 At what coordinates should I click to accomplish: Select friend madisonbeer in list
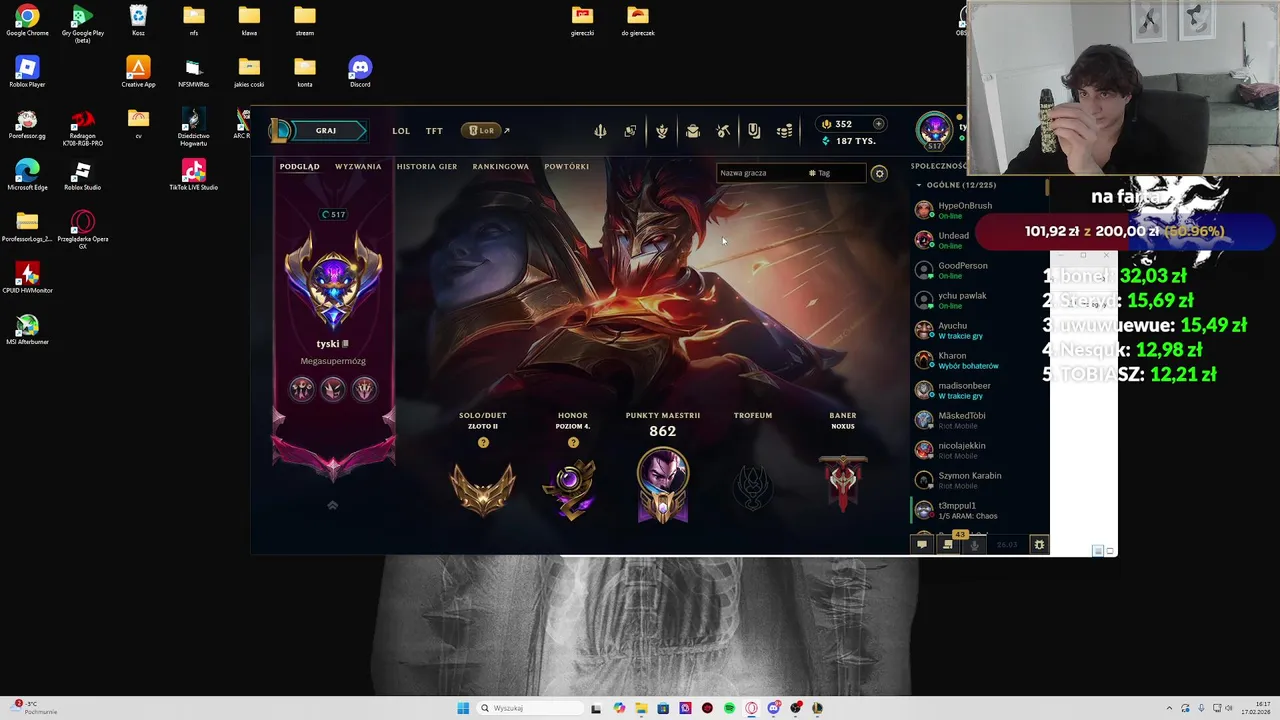point(978,390)
